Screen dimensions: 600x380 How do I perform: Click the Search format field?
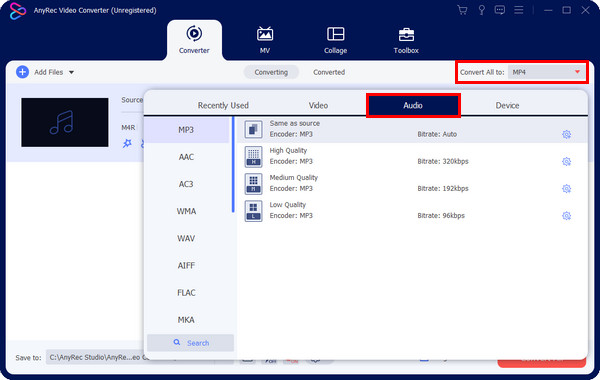click(x=191, y=343)
